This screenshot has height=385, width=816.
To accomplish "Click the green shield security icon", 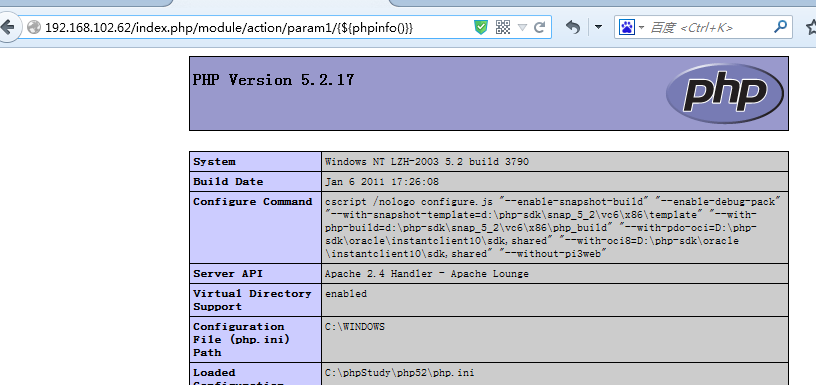I will pos(481,27).
